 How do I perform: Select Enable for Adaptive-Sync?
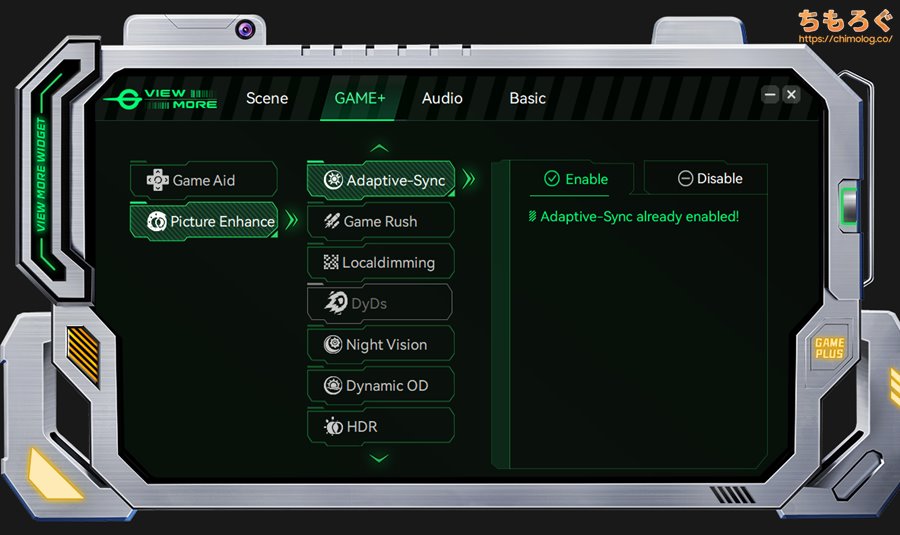pyautogui.click(x=575, y=179)
